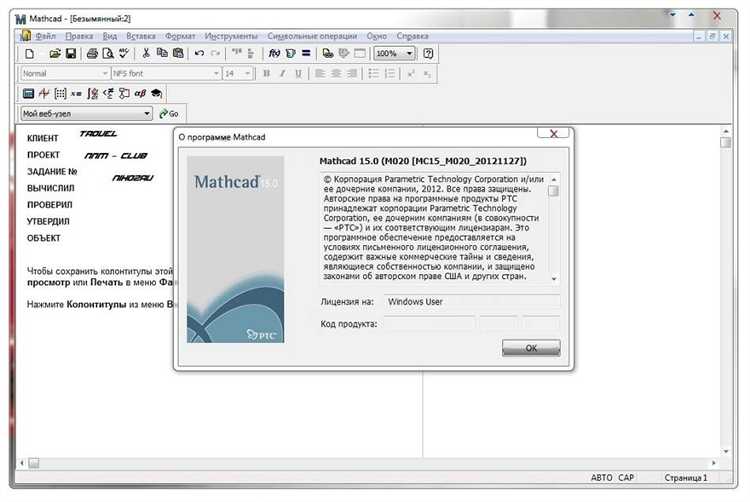Open the Символьные операции menu
Screen dimensions: 750x502
click(x=312, y=36)
